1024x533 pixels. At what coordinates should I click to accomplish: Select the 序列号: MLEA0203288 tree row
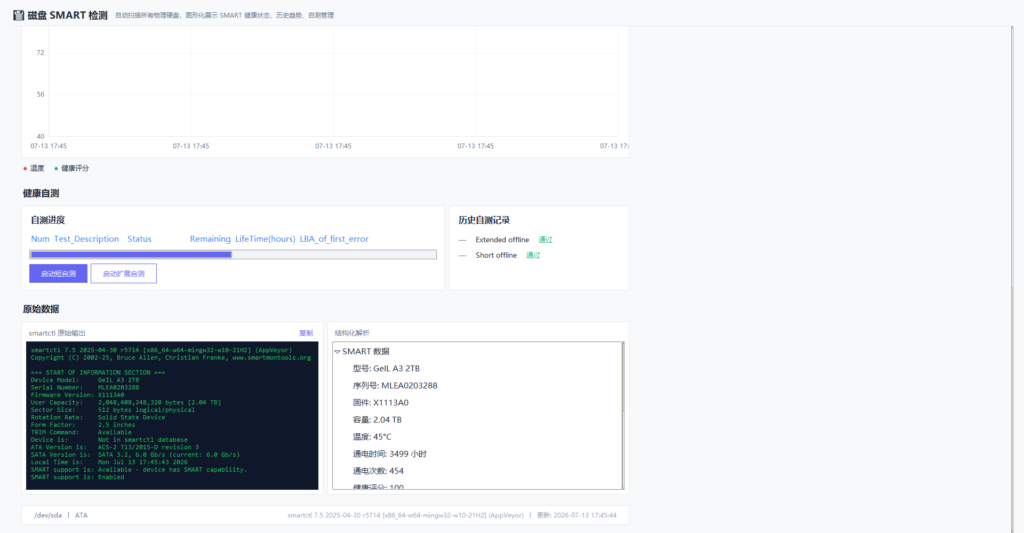pos(395,385)
